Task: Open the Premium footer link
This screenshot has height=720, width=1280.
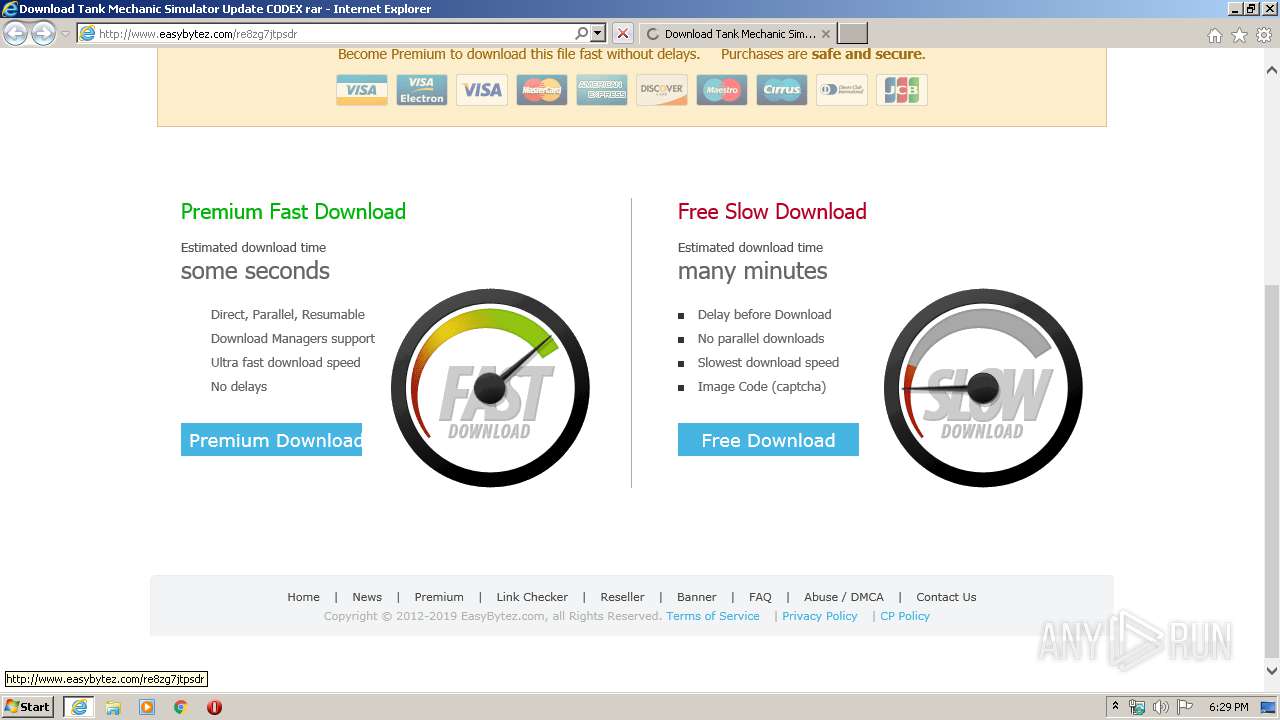Action: (439, 597)
